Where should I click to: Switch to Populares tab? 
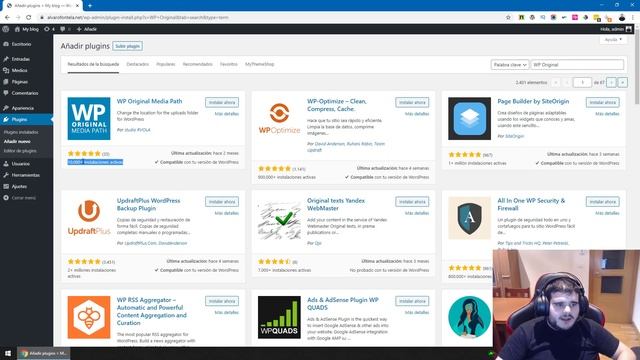coord(166,64)
